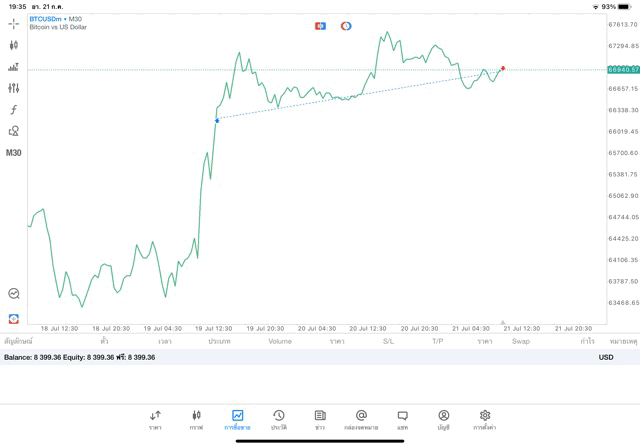640x447 pixels.
Task: Open the M30 timeframe selector
Action: 14,153
